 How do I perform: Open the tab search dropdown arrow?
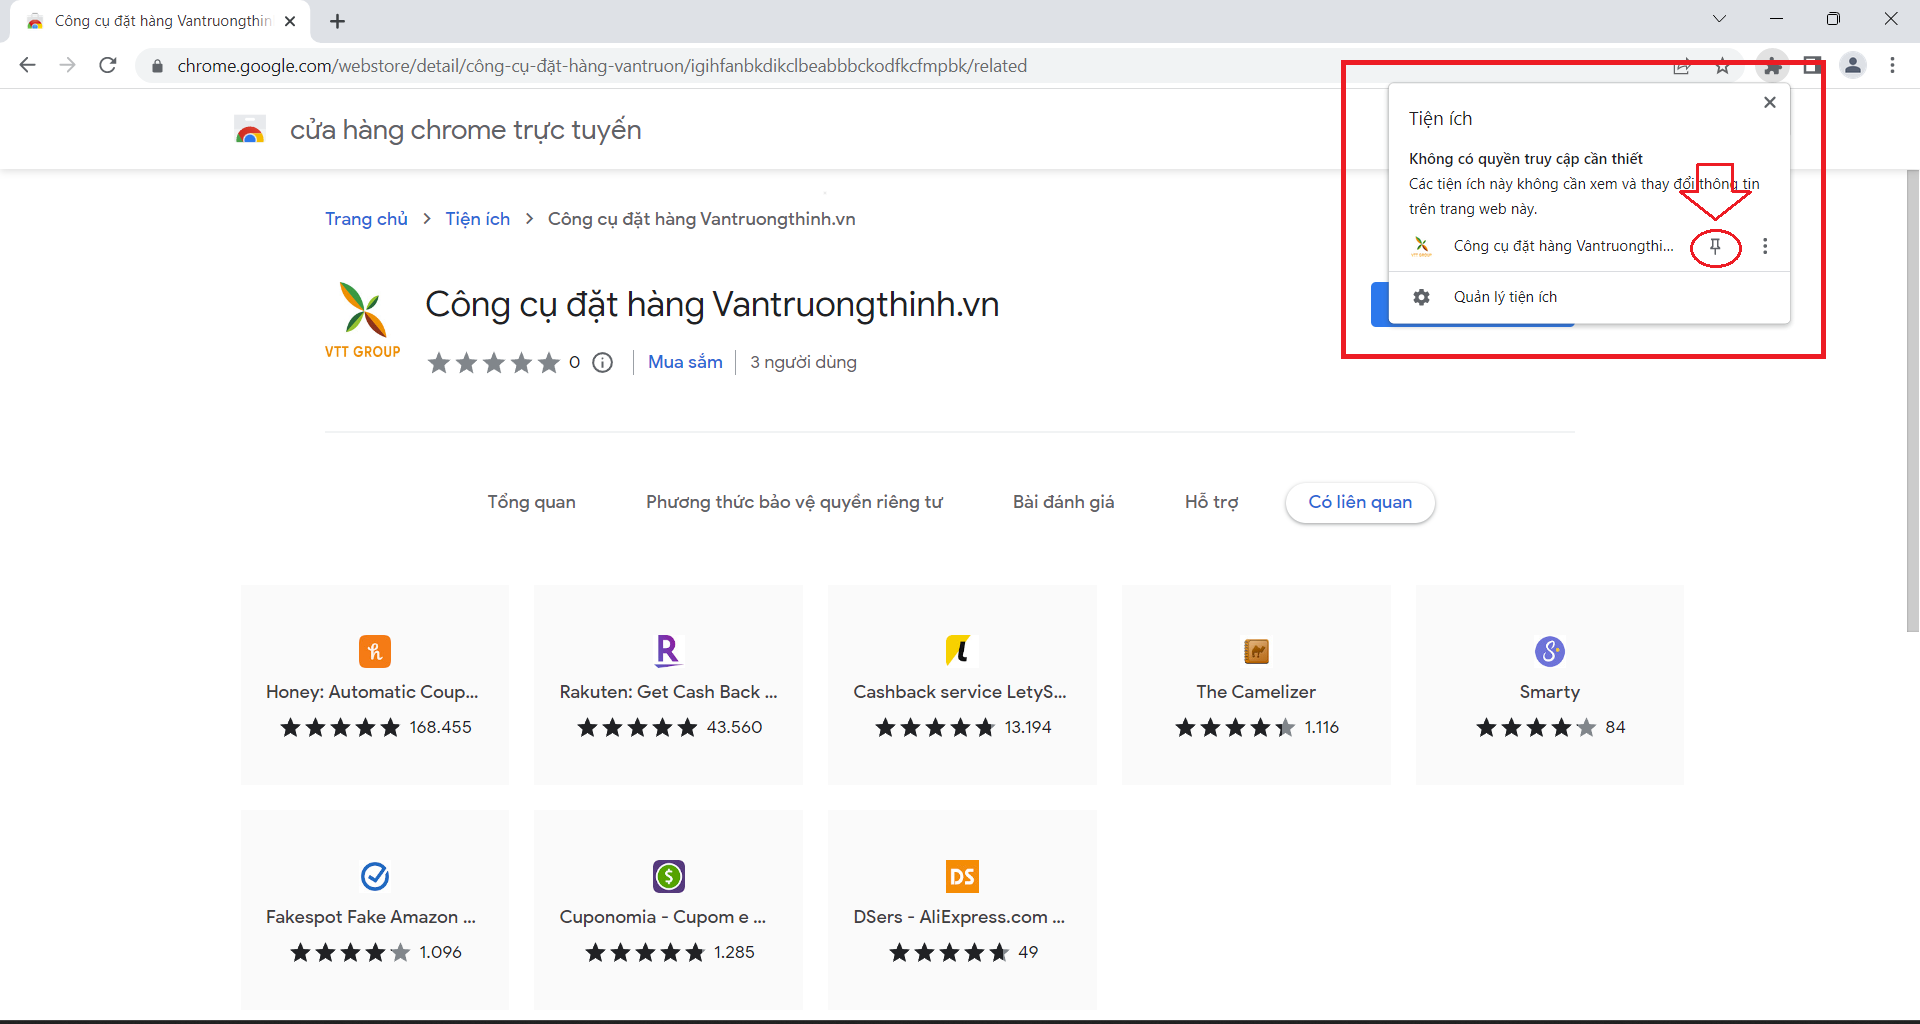coord(1719,19)
